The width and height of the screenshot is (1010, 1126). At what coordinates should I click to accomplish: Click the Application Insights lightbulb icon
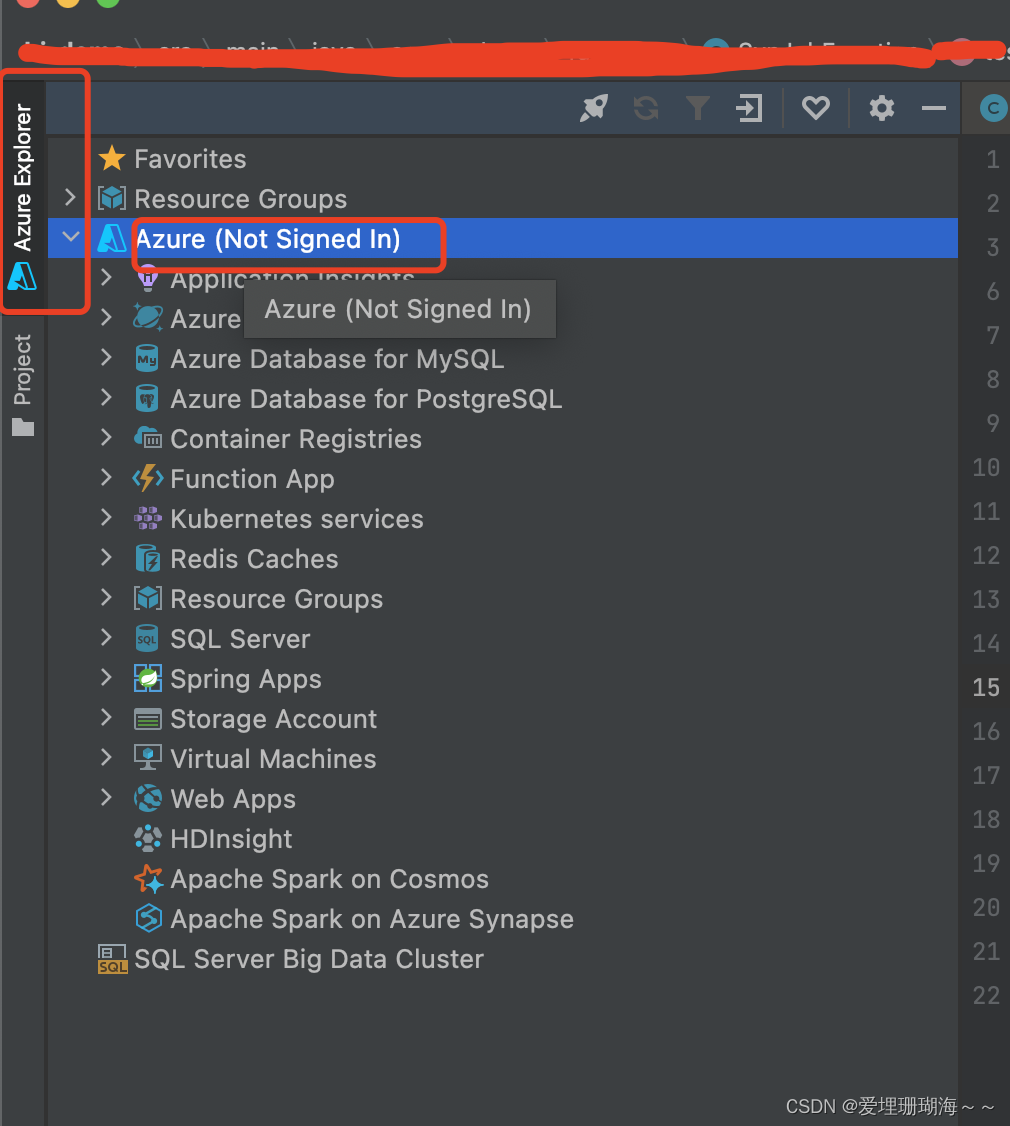pyautogui.click(x=147, y=277)
